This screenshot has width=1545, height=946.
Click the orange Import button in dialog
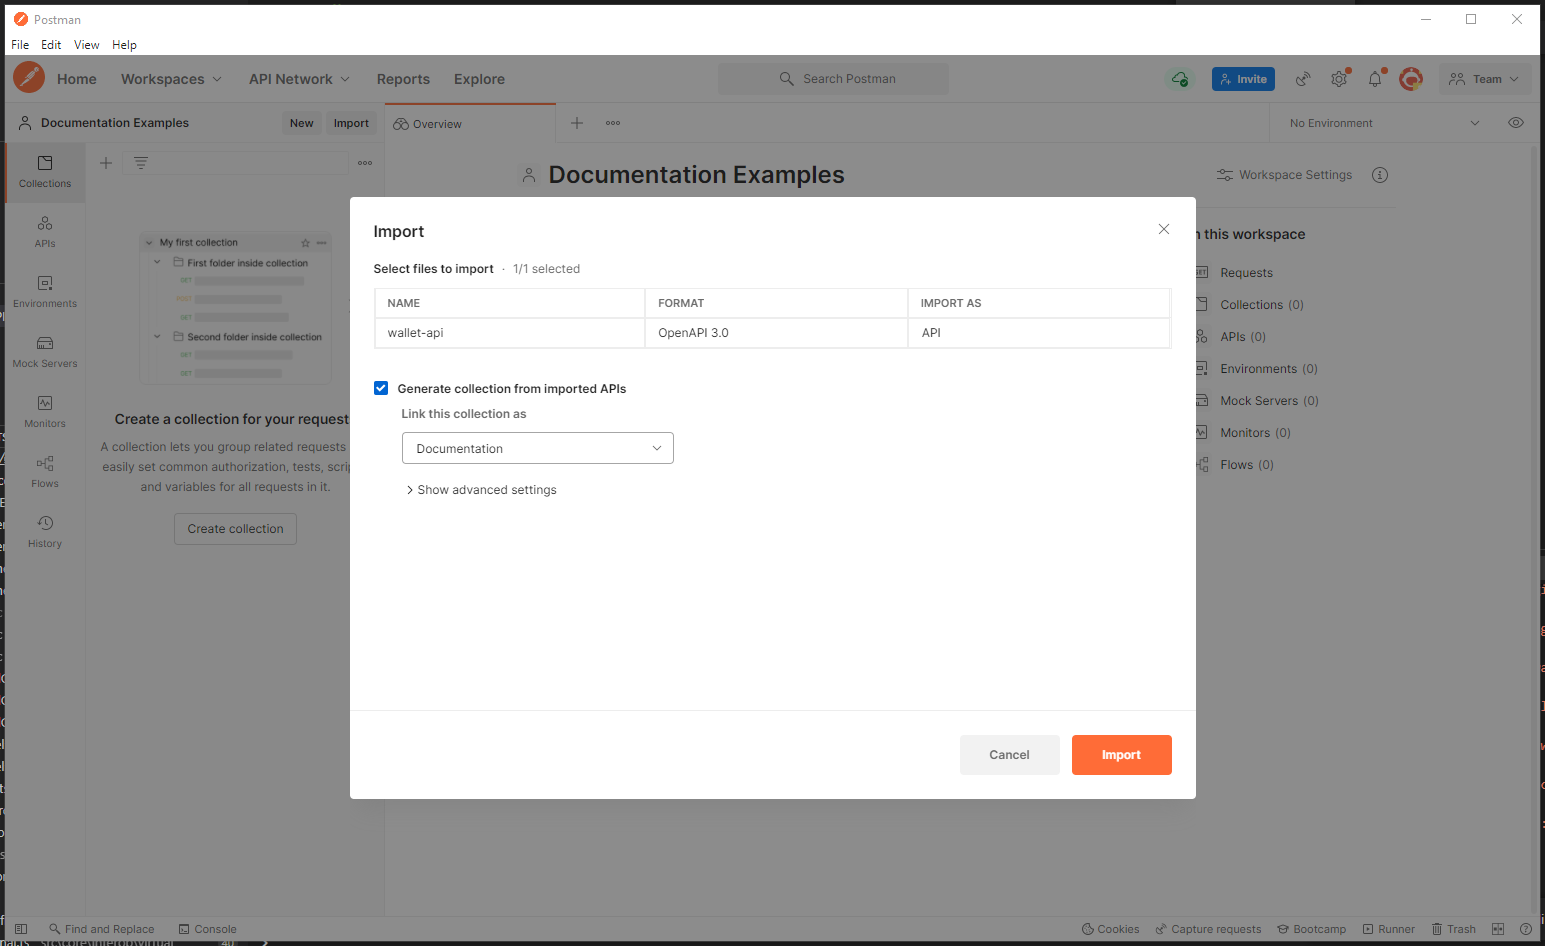[1121, 755]
